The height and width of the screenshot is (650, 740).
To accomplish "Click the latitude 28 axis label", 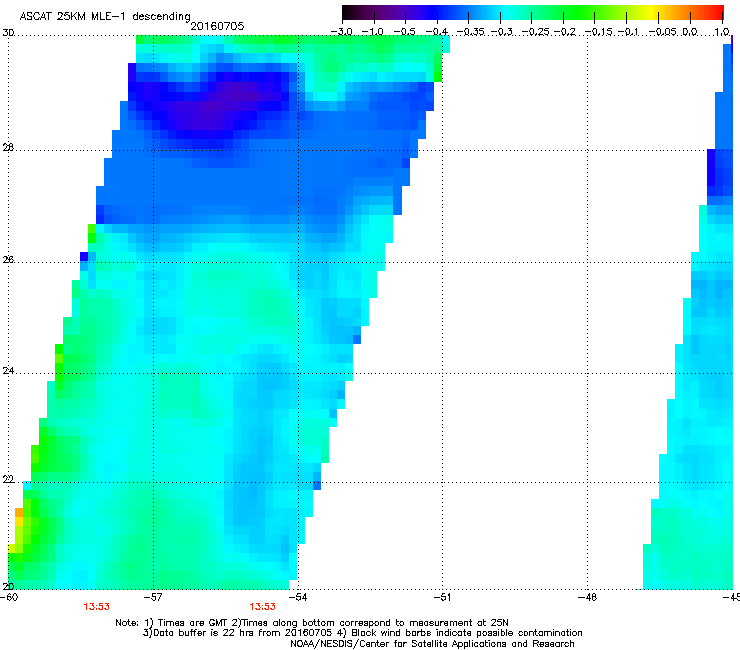I will coord(8,148).
